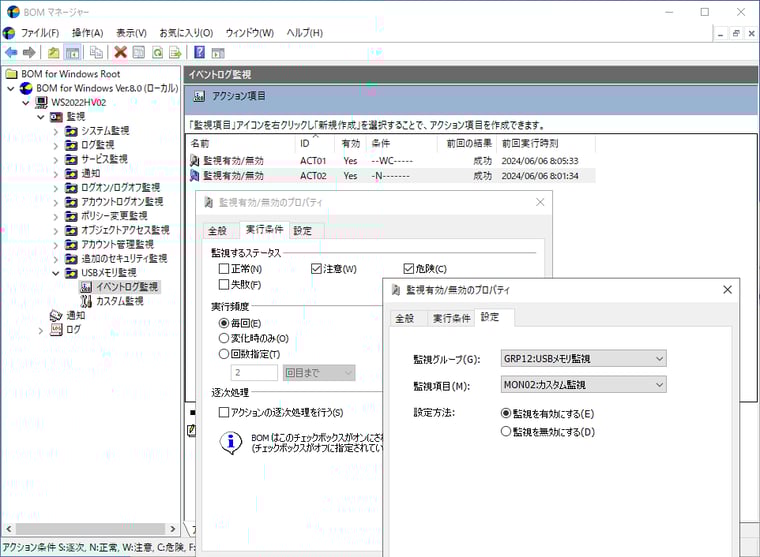This screenshot has height=557, width=760.
Task: Switch to 全般 tab in front properties dialog
Action: [408, 318]
